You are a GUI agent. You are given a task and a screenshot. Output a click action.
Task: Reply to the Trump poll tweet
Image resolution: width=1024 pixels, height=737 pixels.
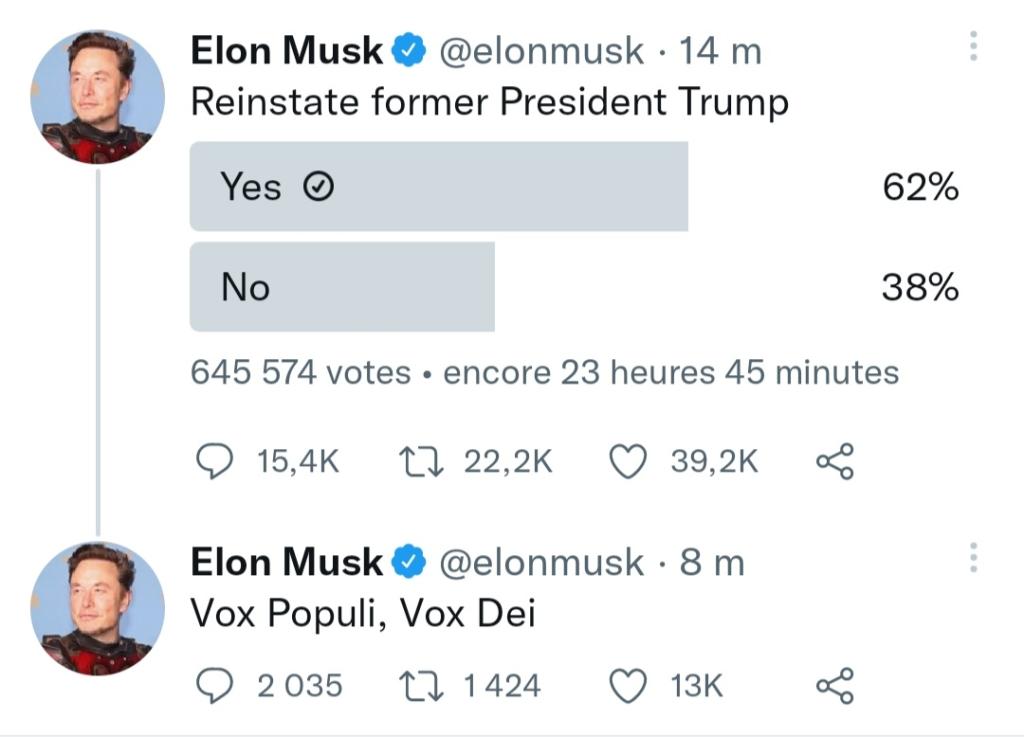(211, 461)
